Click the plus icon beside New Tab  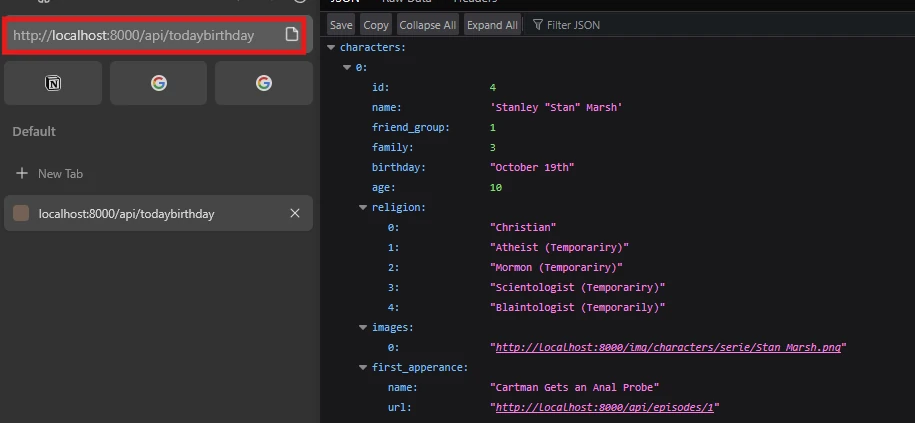22,173
